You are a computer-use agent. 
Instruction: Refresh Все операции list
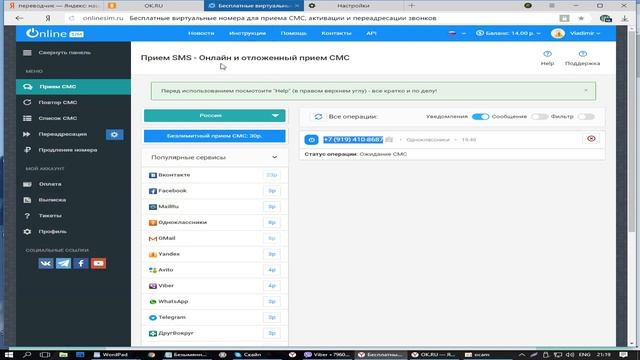tap(318, 117)
